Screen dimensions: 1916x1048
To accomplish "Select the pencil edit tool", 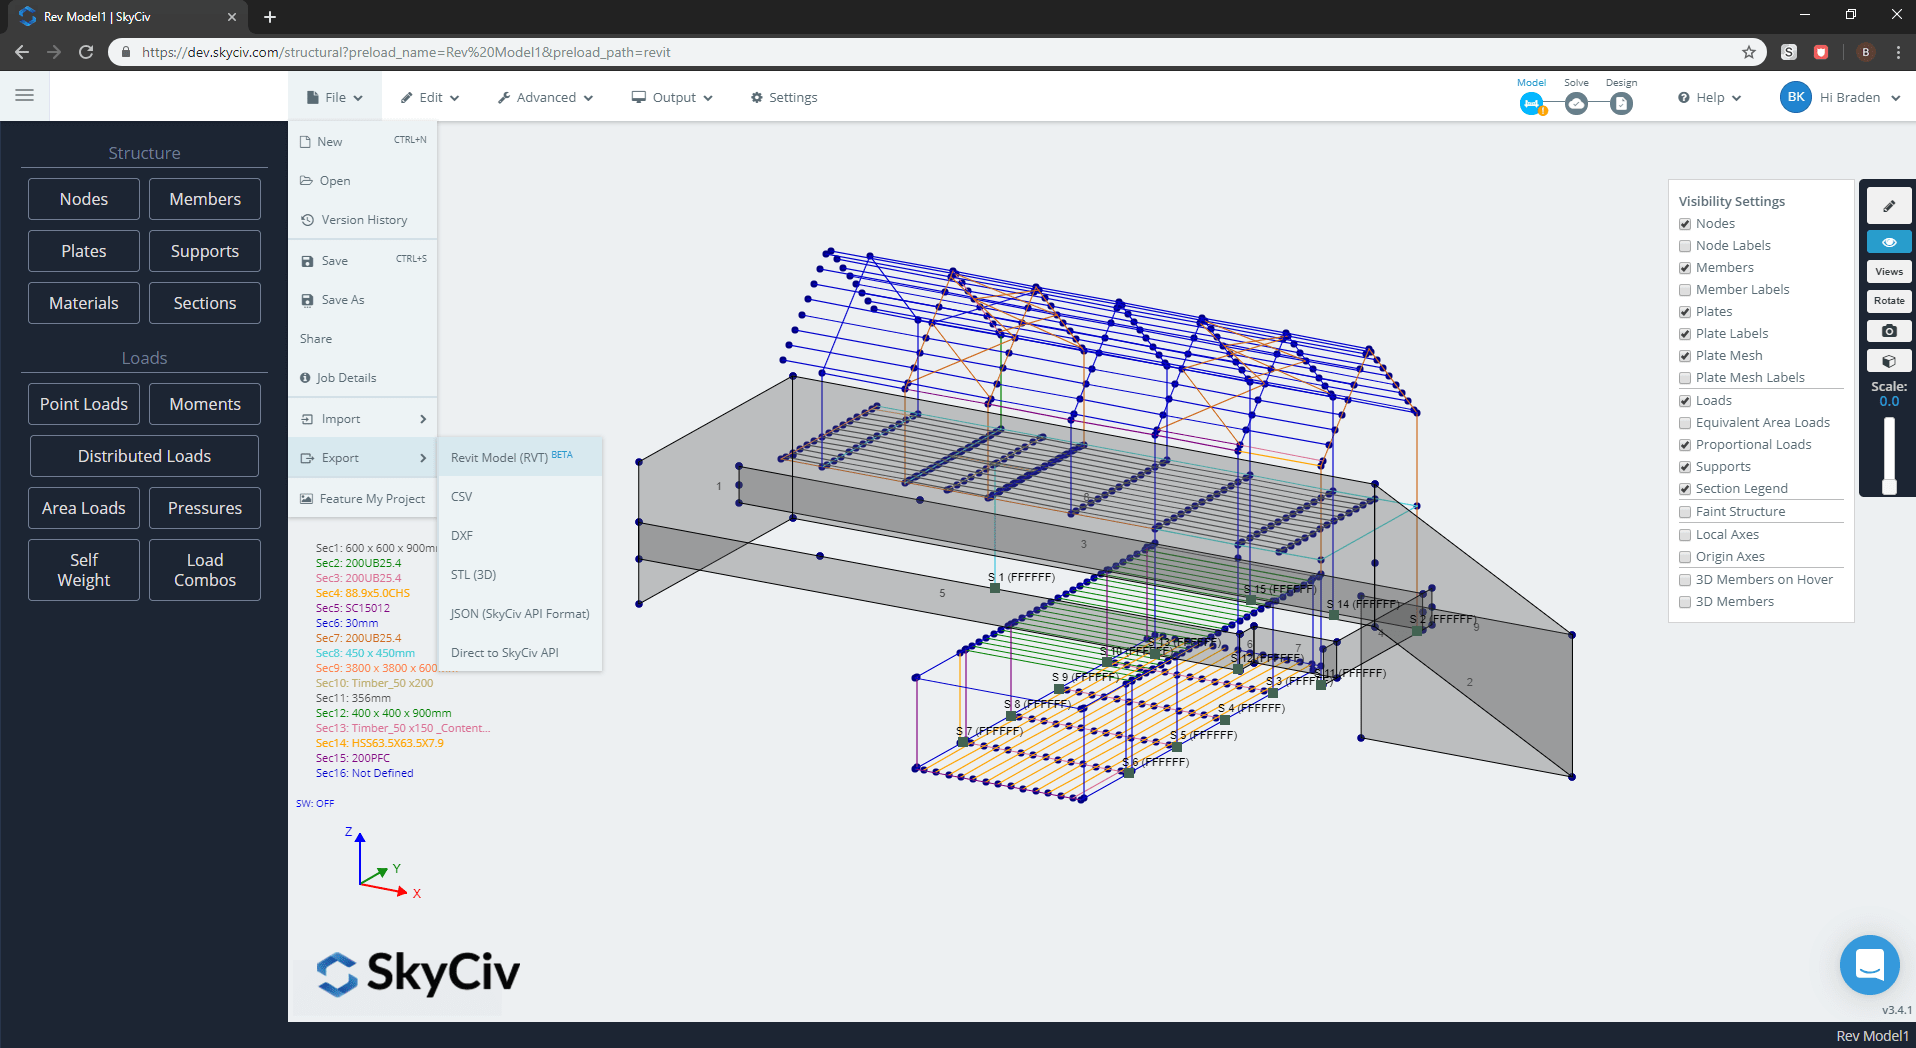I will pyautogui.click(x=1888, y=206).
